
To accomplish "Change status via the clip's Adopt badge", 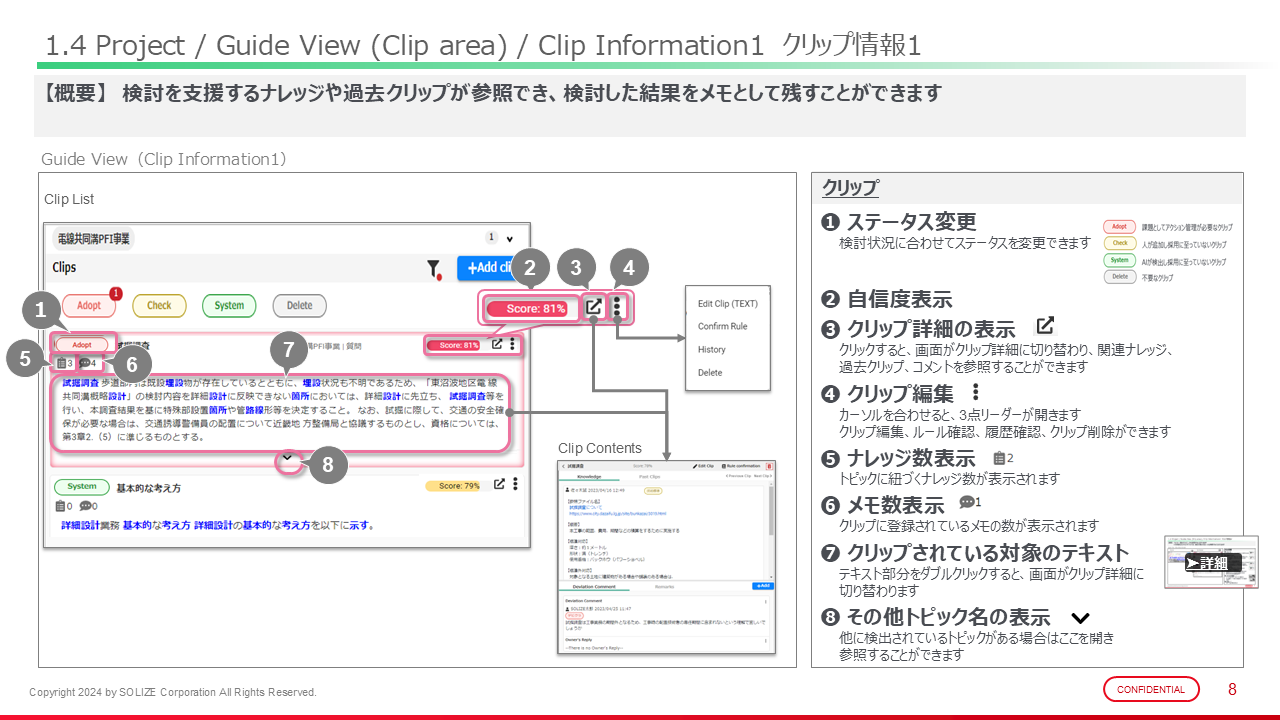I will click(x=82, y=345).
